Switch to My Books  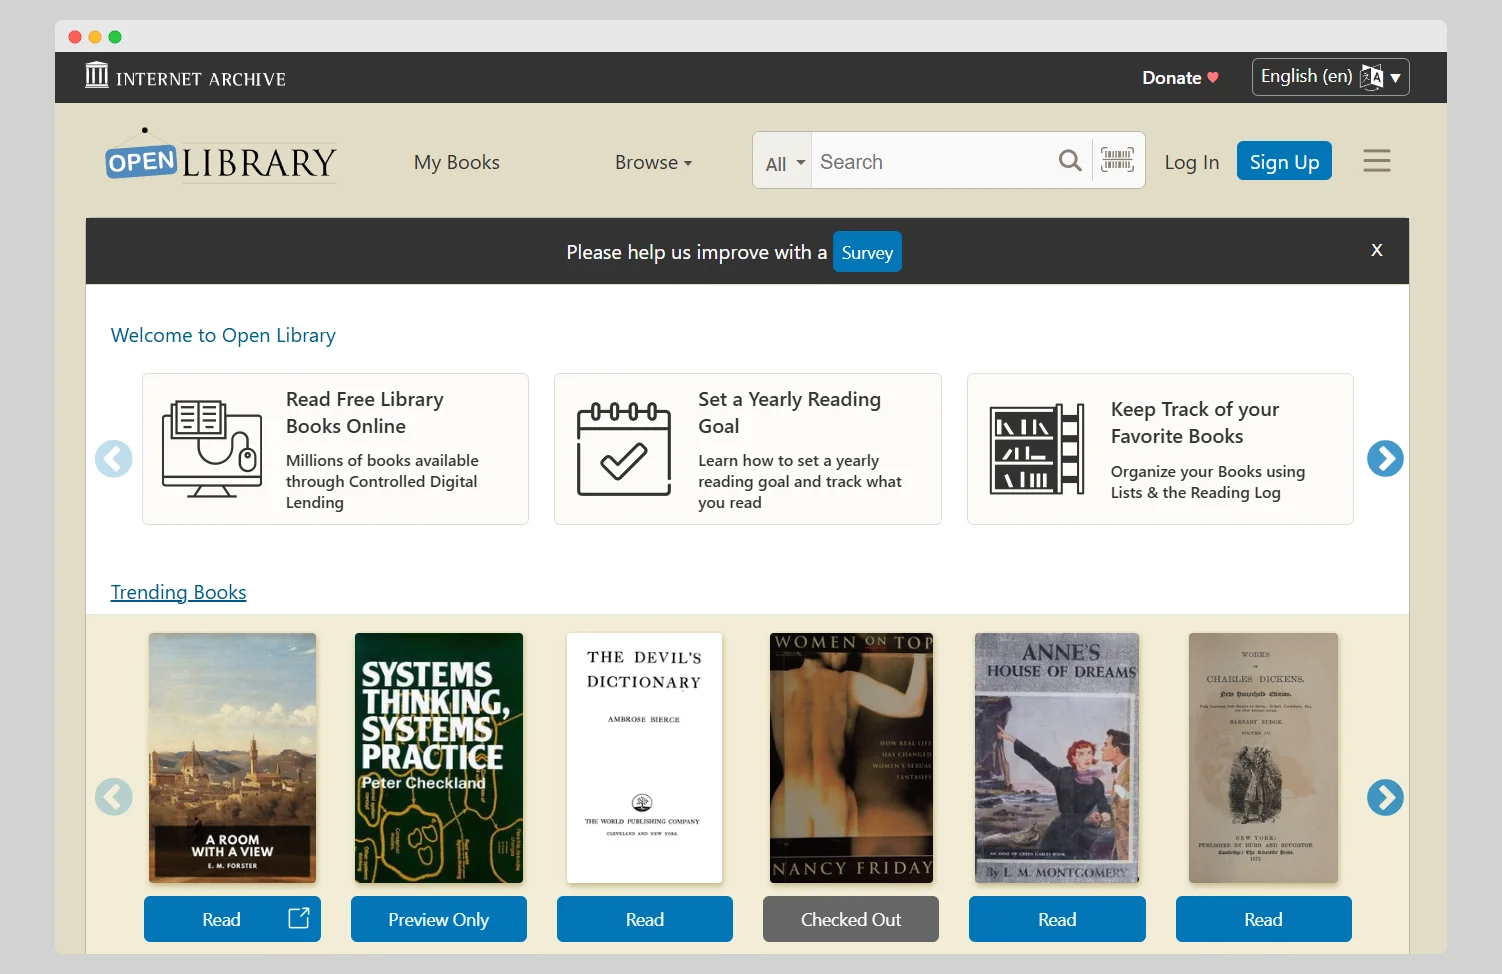point(456,162)
